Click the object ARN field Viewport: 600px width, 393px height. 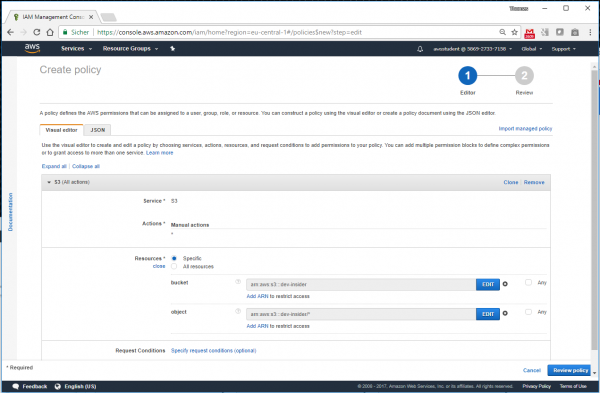click(361, 314)
